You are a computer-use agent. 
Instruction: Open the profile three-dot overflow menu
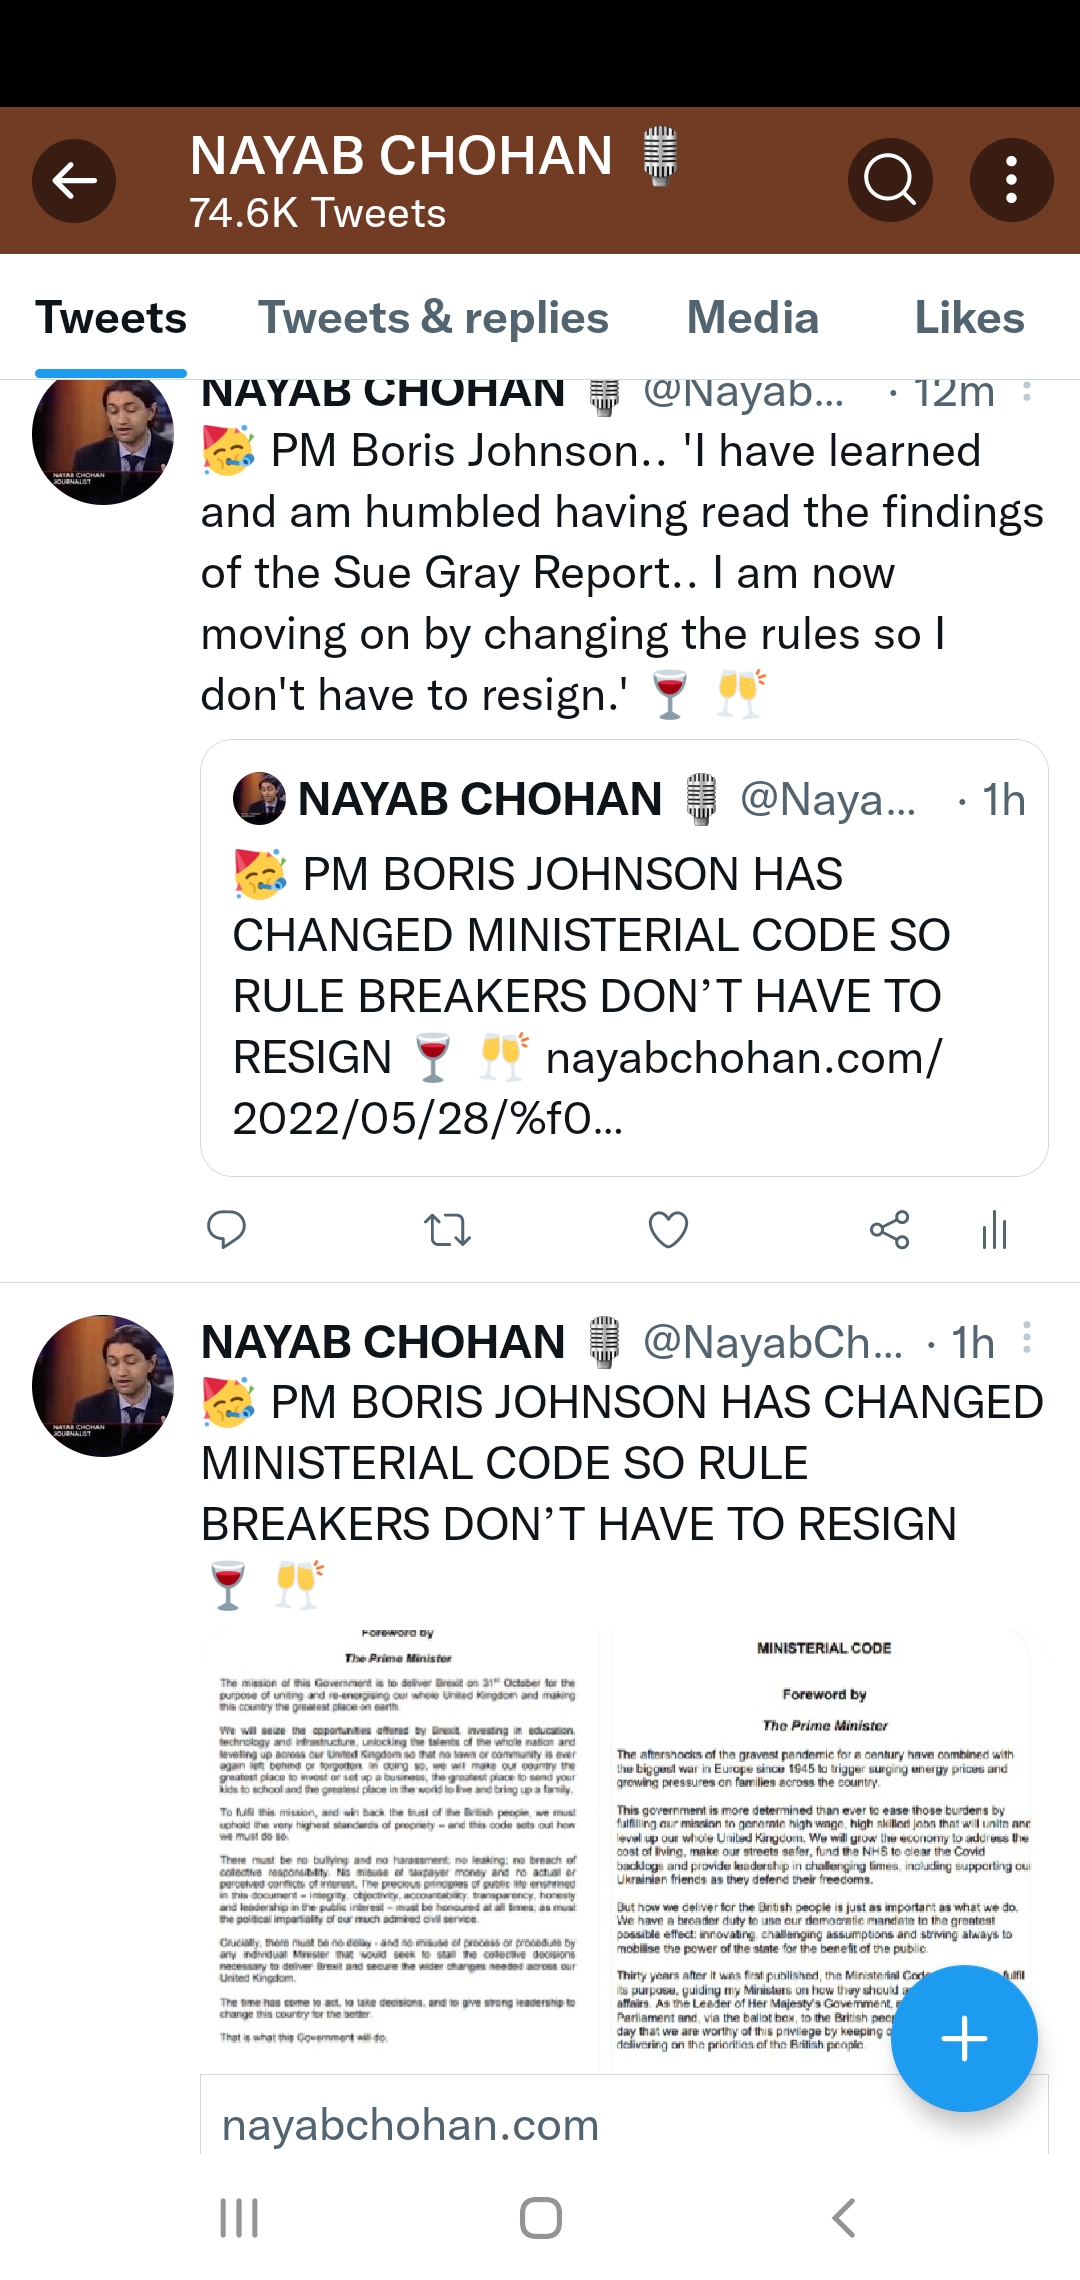[x=1011, y=181]
